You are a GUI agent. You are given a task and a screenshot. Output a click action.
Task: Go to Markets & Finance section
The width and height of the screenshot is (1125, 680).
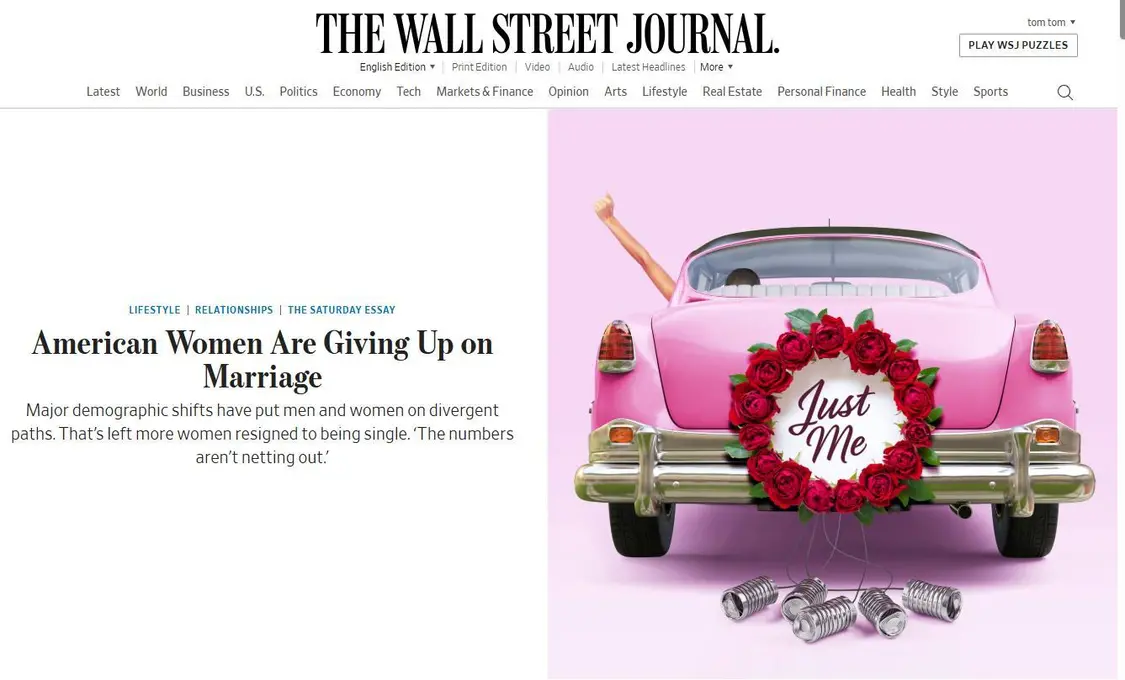pos(484,92)
